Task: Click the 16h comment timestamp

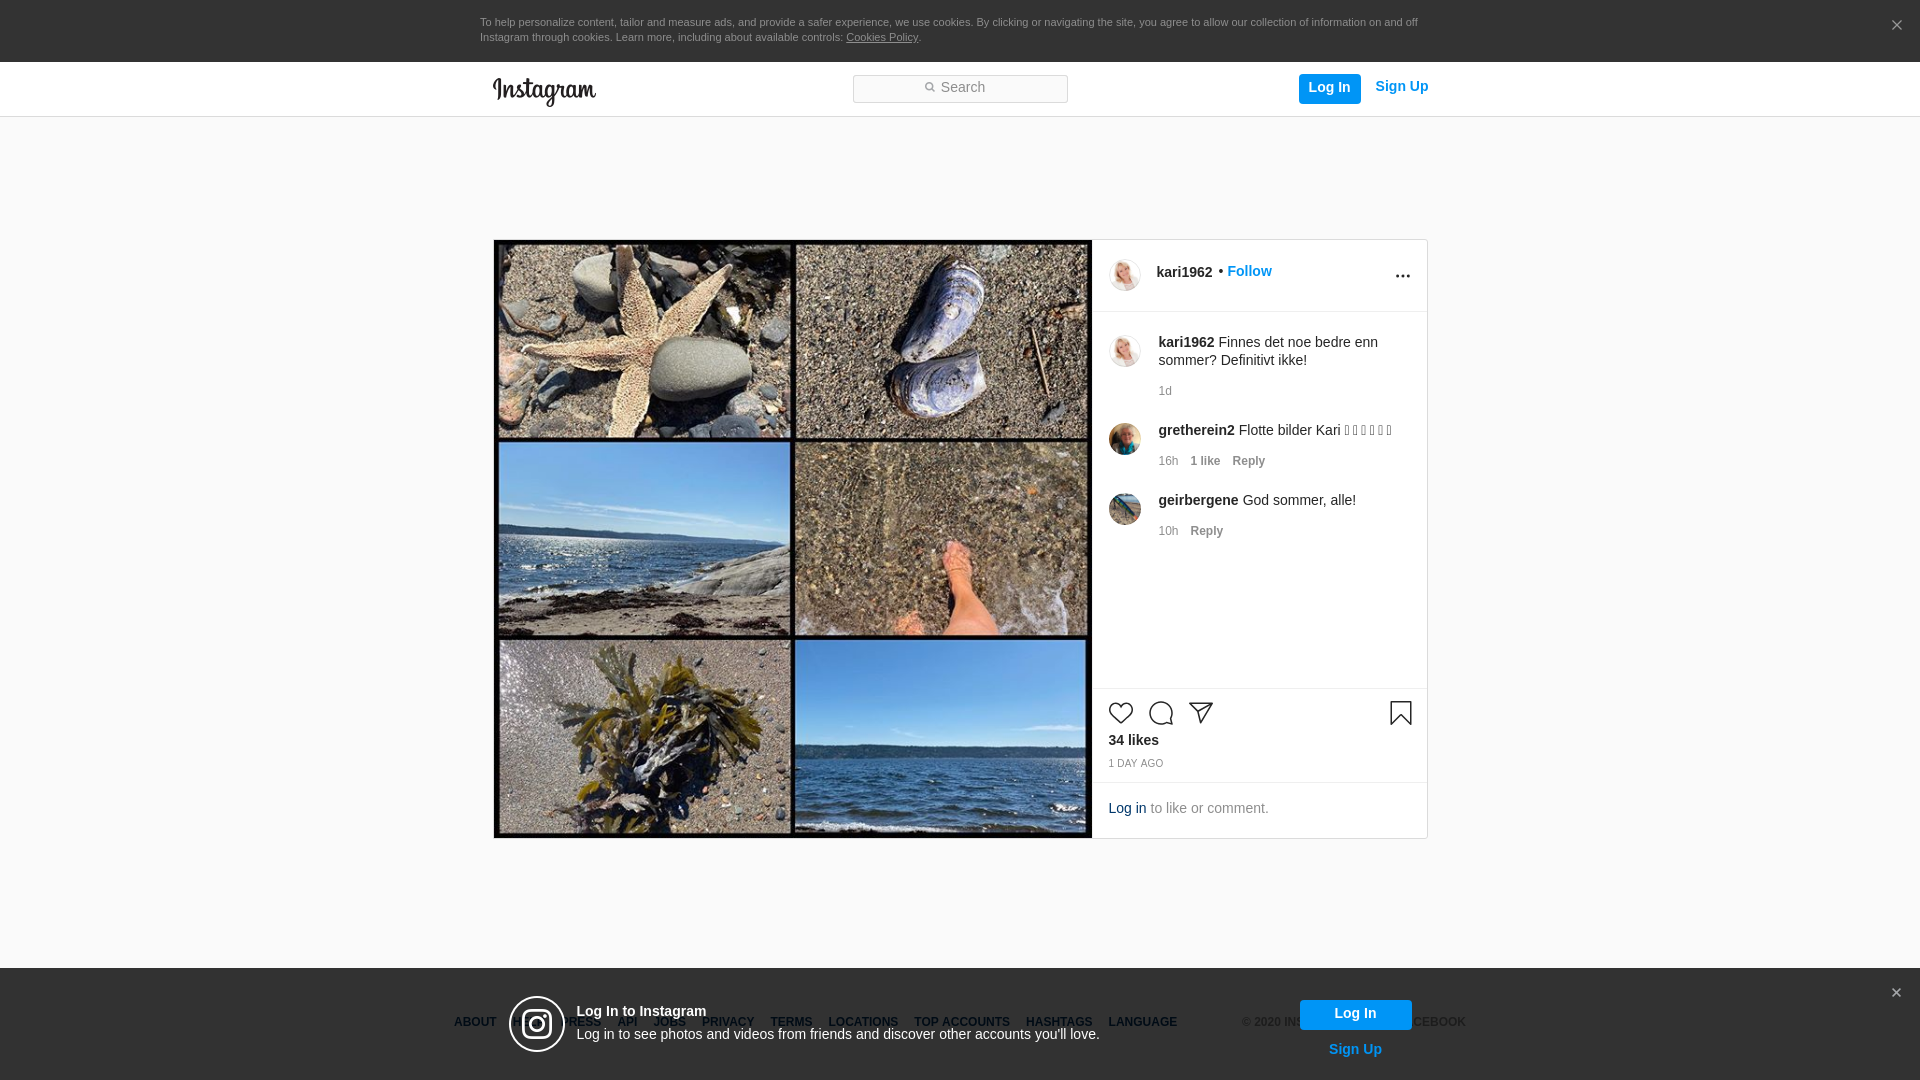Action: [1168, 461]
